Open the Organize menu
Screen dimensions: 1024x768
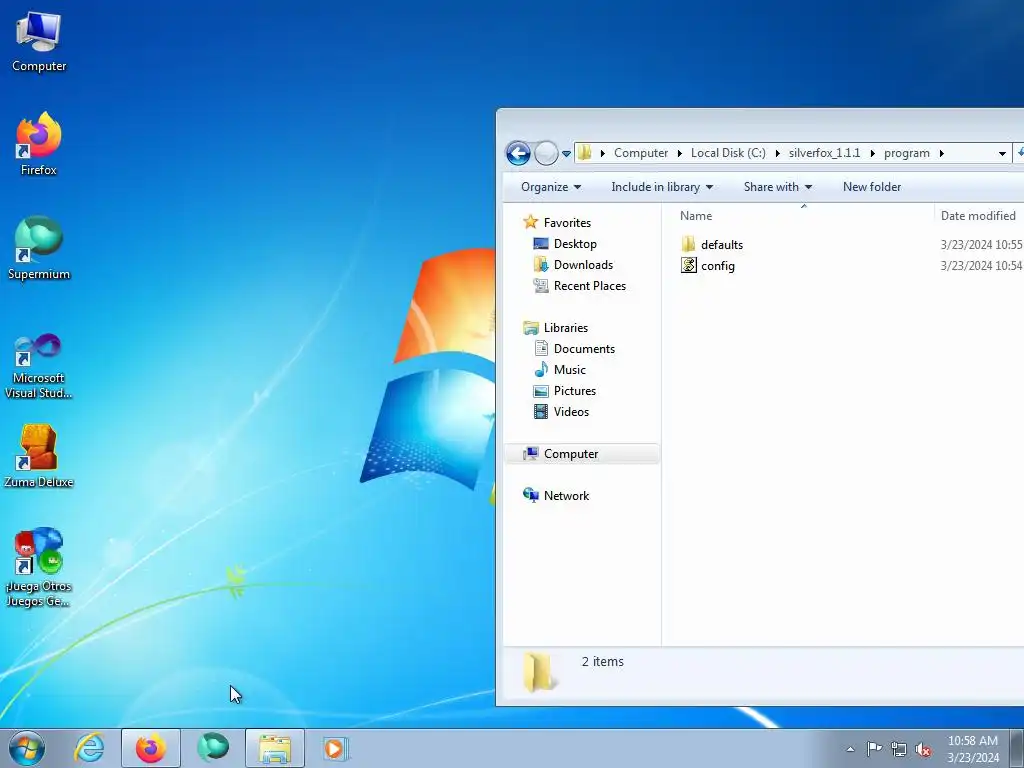551,187
